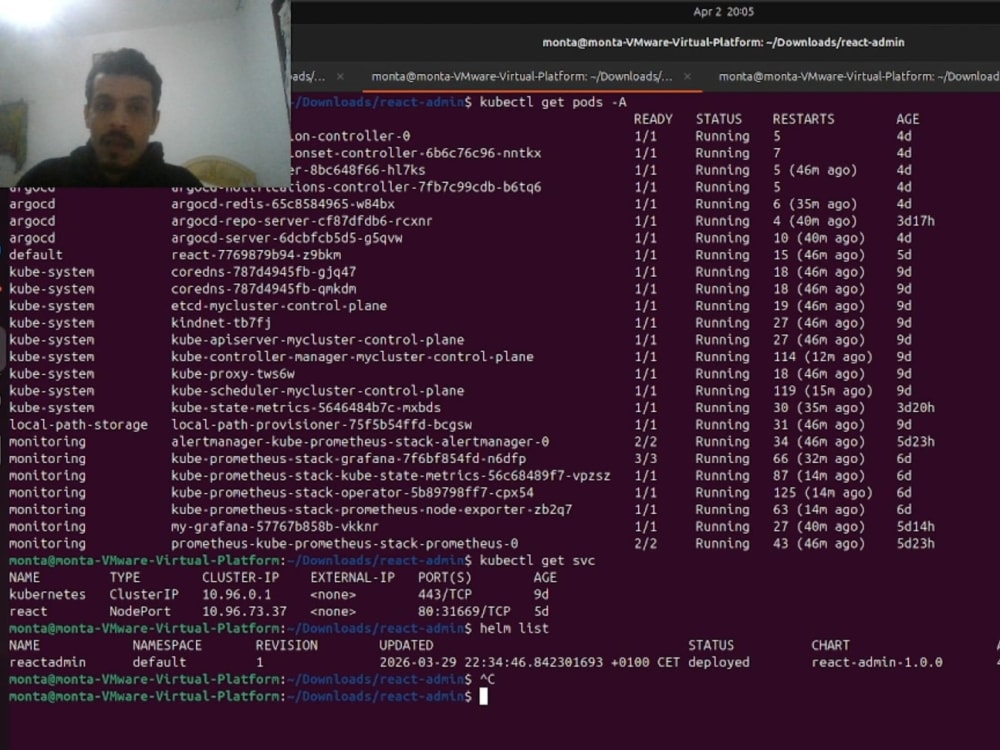Close the active middle terminal tab
This screenshot has height=750, width=1000.
point(687,77)
